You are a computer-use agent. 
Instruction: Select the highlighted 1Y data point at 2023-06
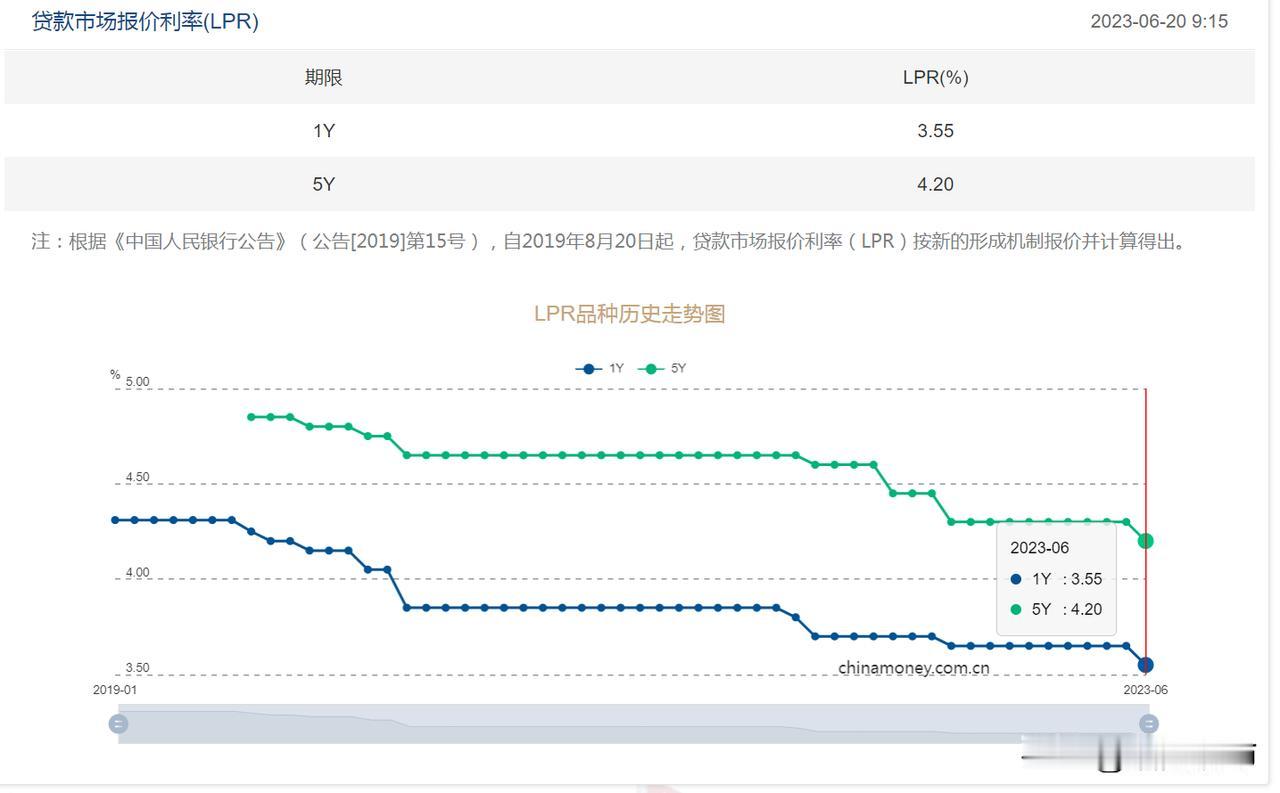pyautogui.click(x=1146, y=665)
